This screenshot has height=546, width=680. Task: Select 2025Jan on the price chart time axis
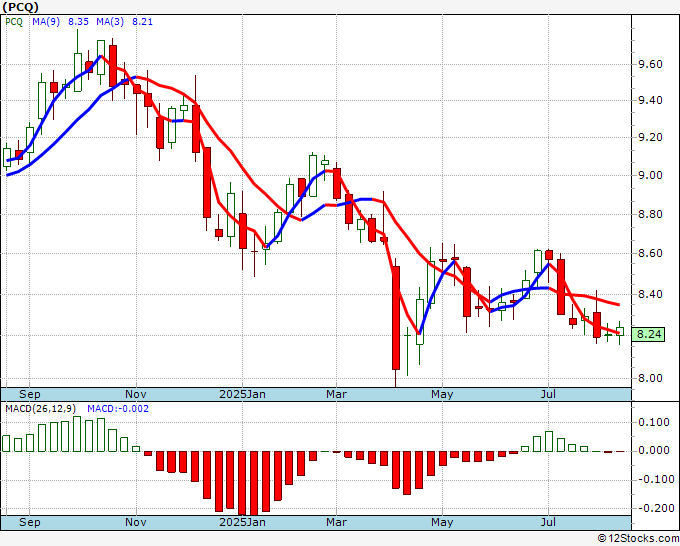point(242,394)
